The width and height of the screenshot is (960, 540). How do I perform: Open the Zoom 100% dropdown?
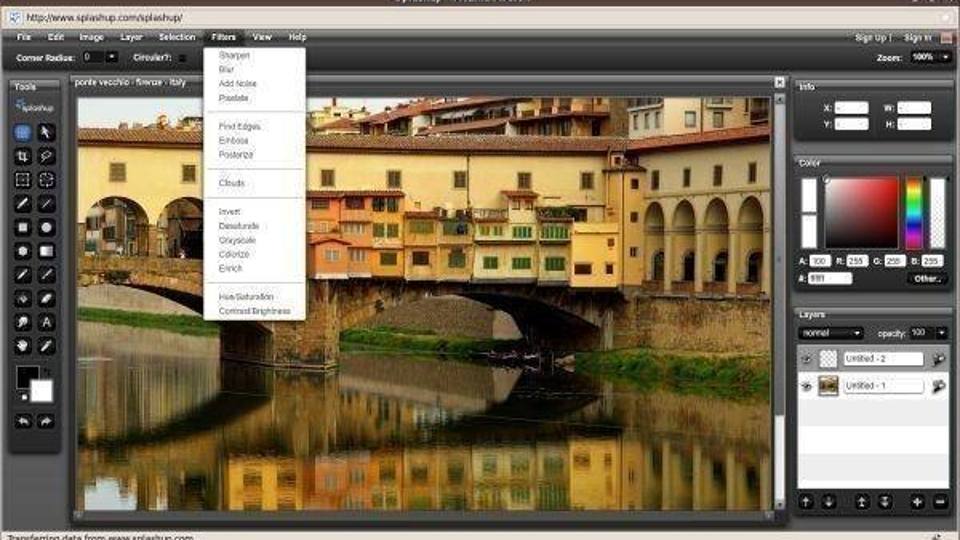[x=945, y=57]
